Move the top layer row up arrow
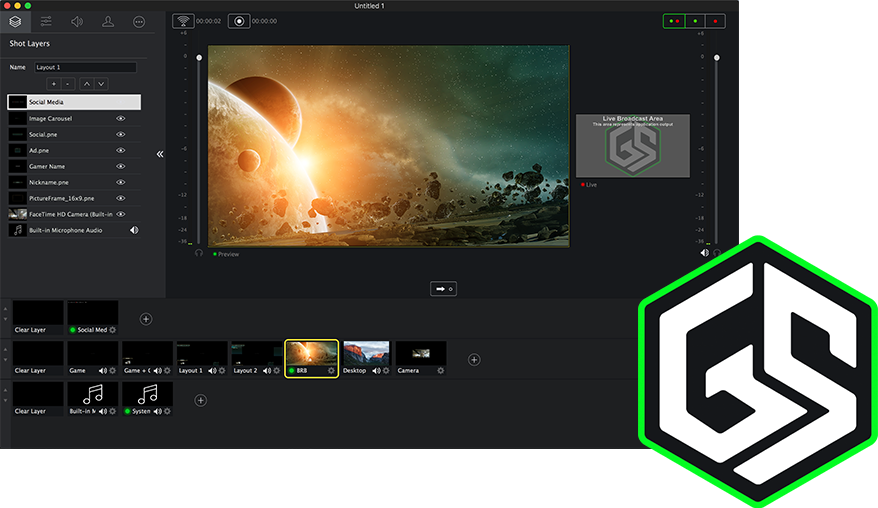Screen dimensions: 878x508 6,309
